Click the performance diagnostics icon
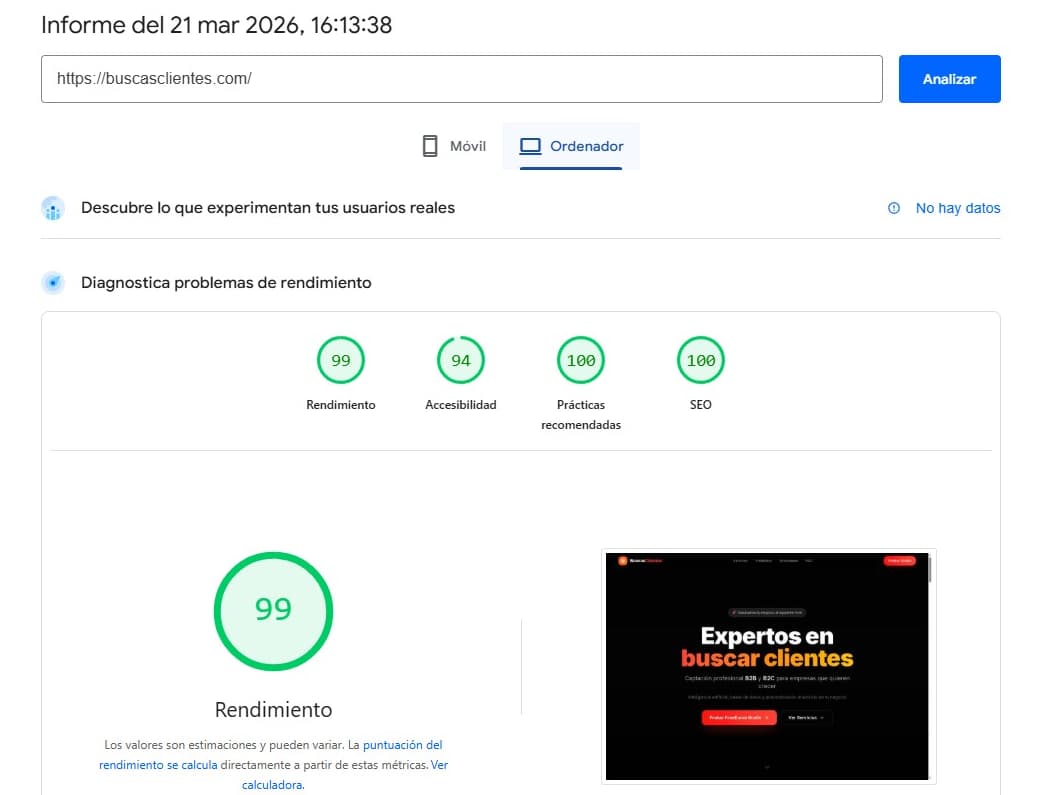1060x795 pixels. (x=53, y=283)
